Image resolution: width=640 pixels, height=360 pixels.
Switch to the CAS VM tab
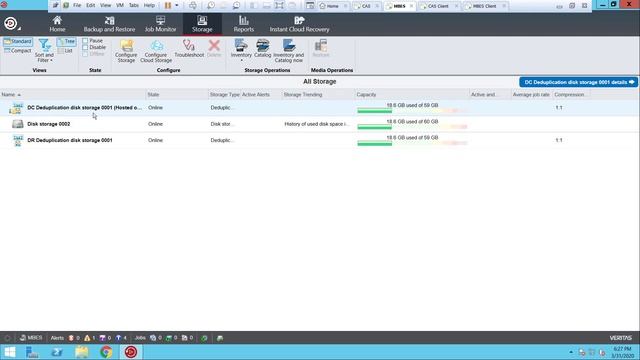pyautogui.click(x=366, y=6)
